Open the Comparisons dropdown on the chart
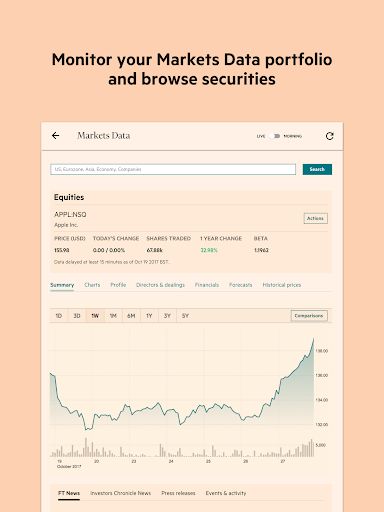 pos(309,316)
